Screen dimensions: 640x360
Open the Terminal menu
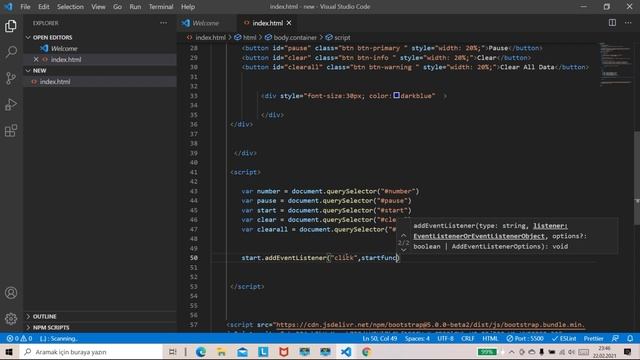point(161,7)
